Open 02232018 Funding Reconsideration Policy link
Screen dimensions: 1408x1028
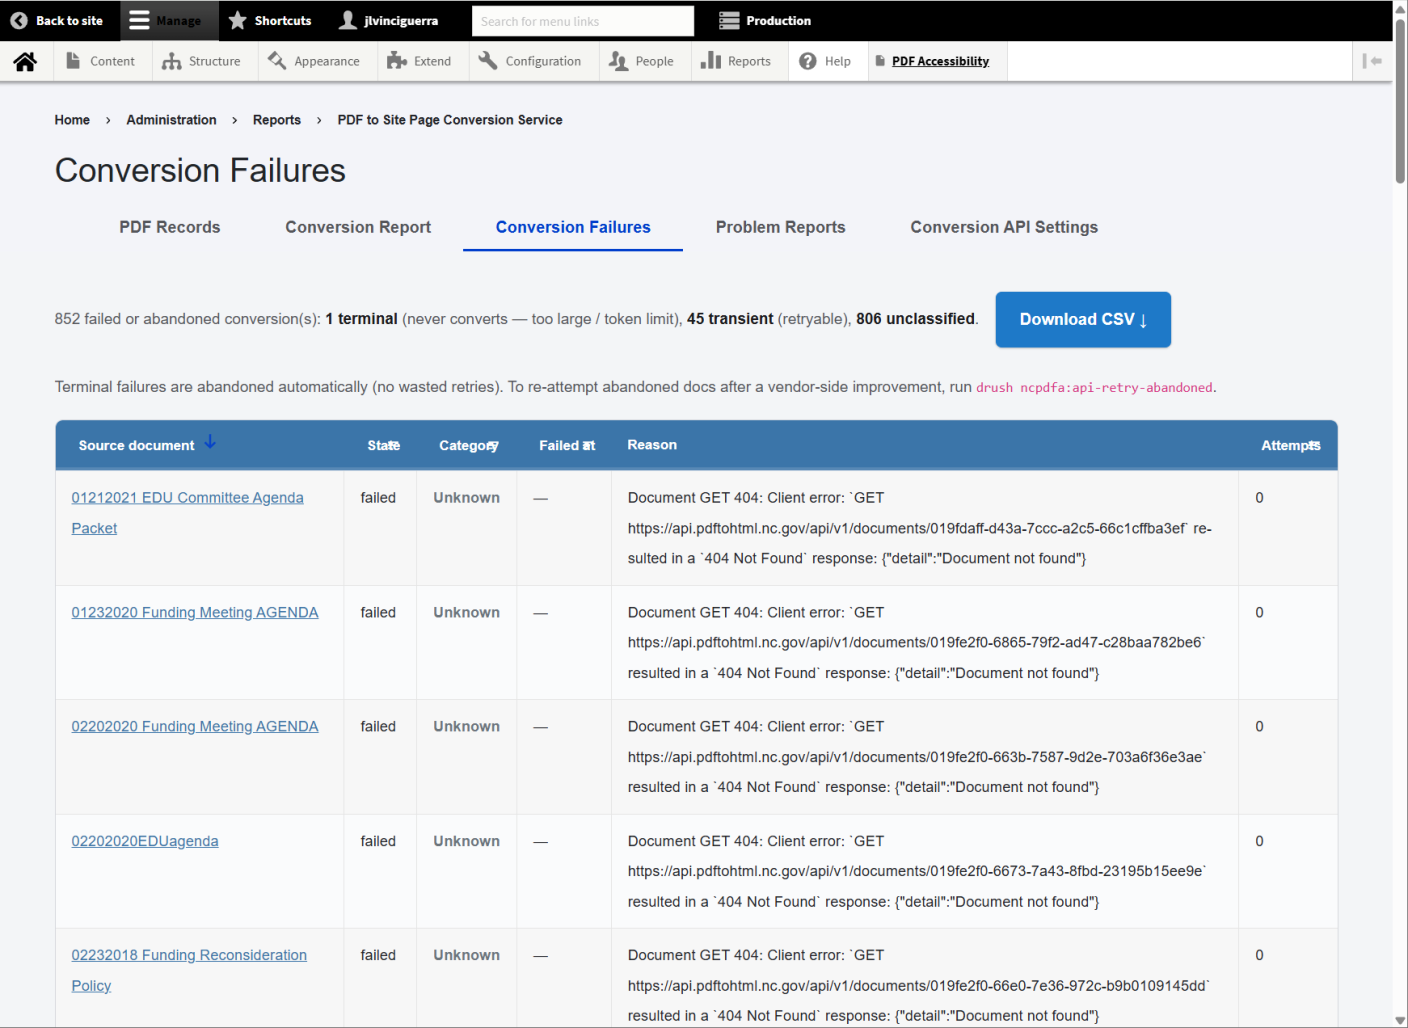point(189,970)
